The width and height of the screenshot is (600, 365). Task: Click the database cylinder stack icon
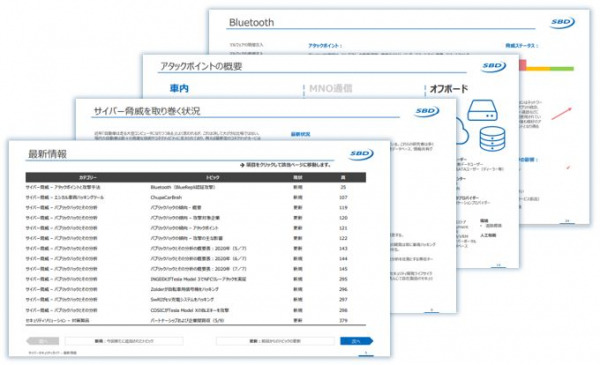(x=492, y=139)
